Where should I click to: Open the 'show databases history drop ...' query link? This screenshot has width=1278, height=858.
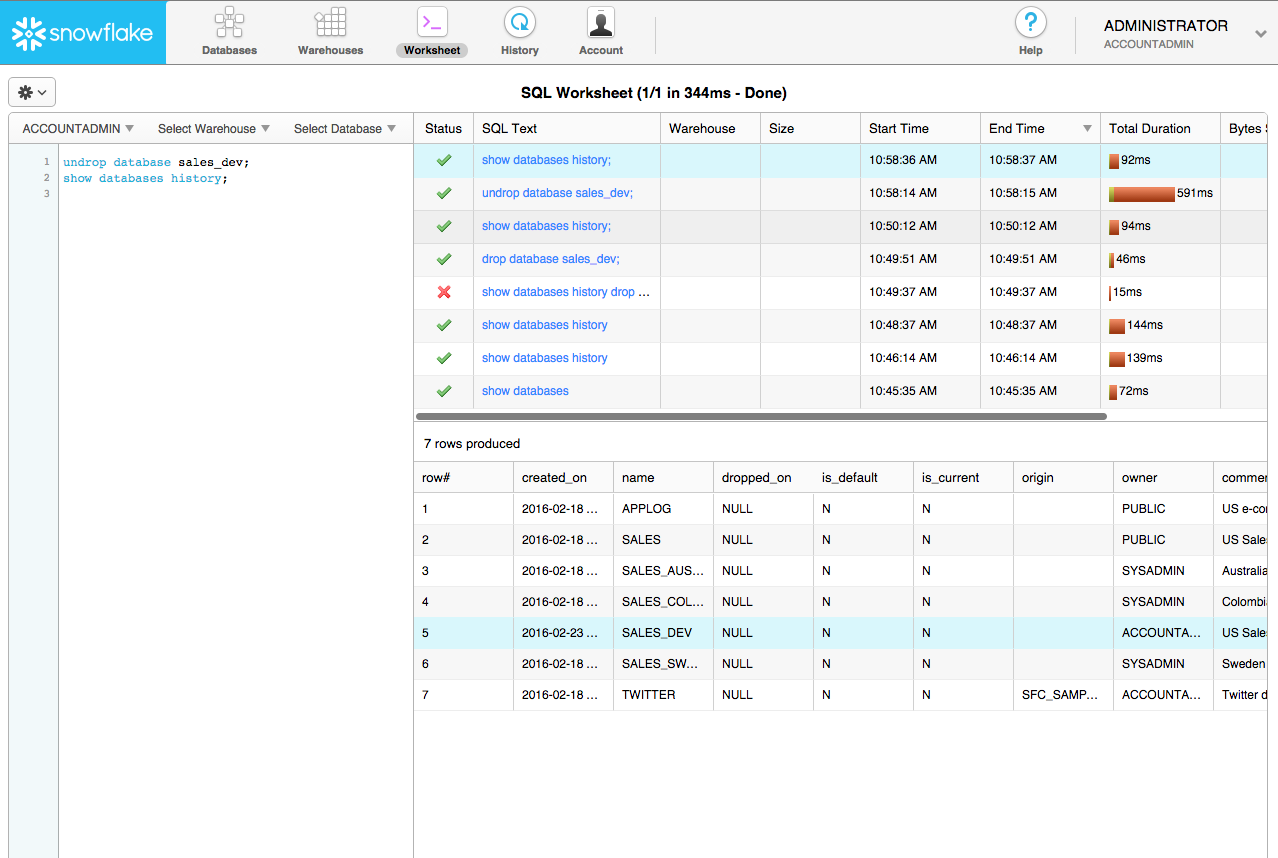pyautogui.click(x=566, y=292)
